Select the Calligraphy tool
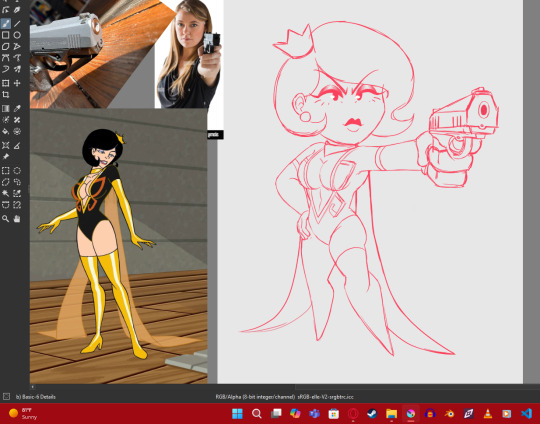The width and height of the screenshot is (540, 424). [17, 10]
